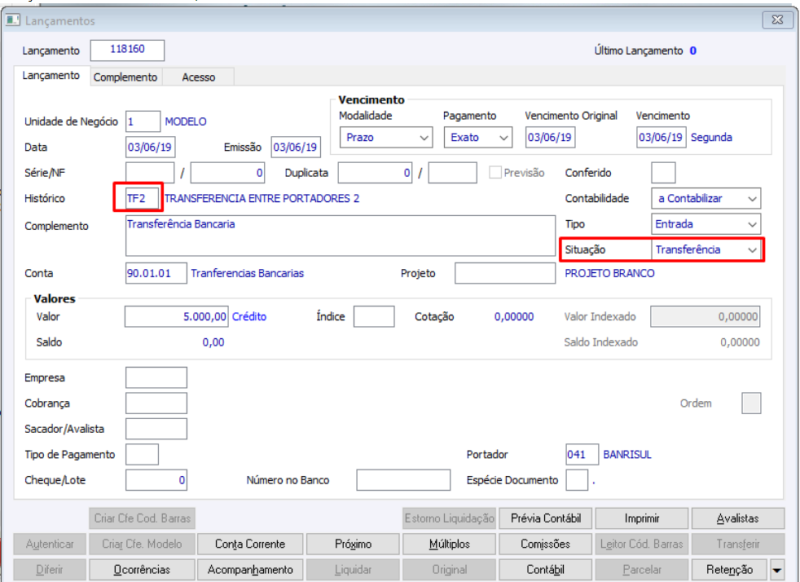Click the Cobrança input field
Image resolution: width=800 pixels, height=582 pixels.
tap(156, 403)
